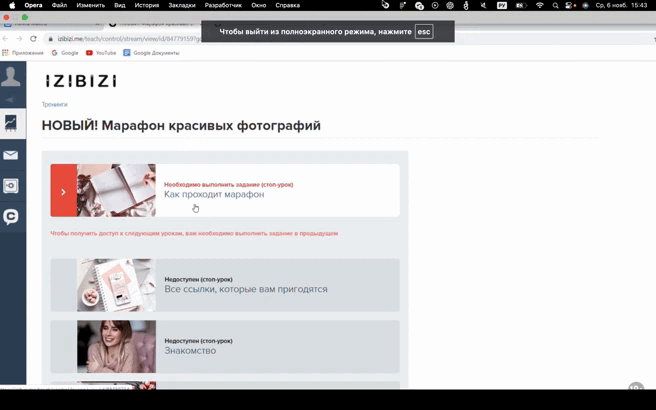The height and width of the screenshot is (410, 656).
Task: Click the browser back arrow
Action: pyautogui.click(x=5, y=38)
